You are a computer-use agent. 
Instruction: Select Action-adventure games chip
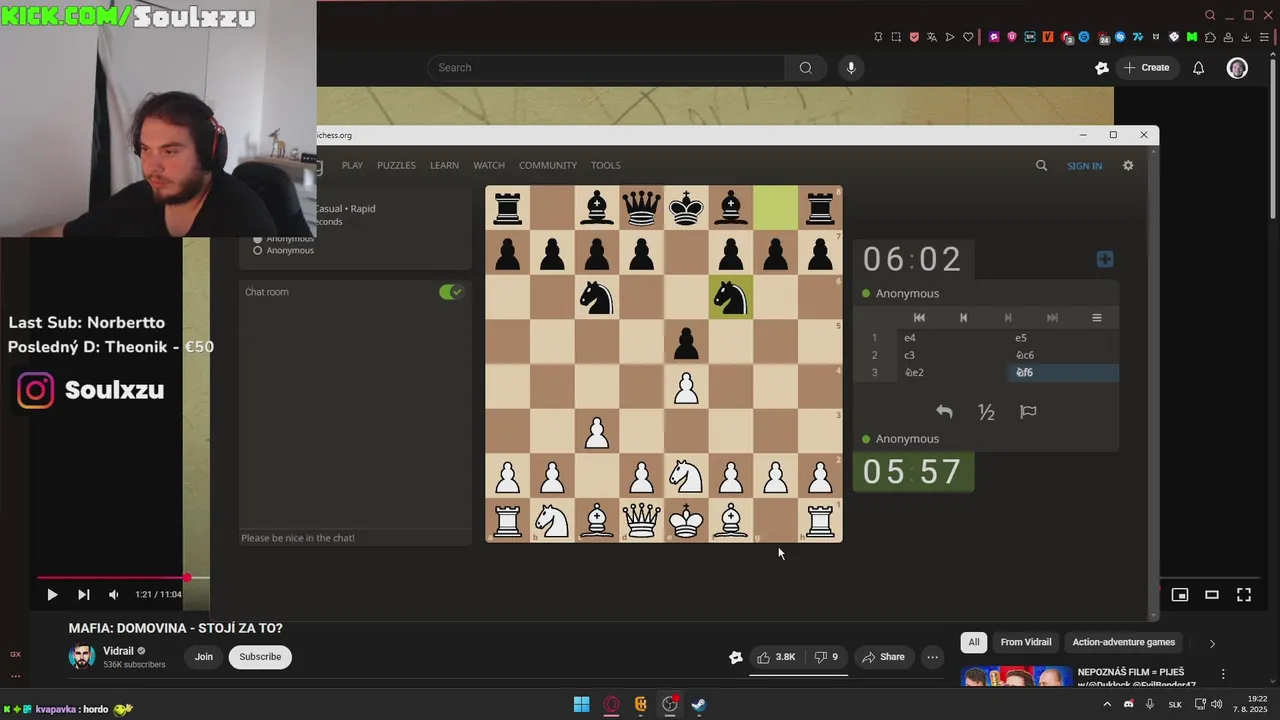(1124, 642)
